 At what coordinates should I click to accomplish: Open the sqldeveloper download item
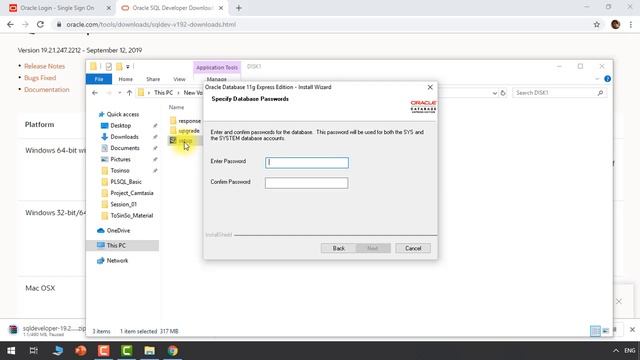(x=47, y=330)
